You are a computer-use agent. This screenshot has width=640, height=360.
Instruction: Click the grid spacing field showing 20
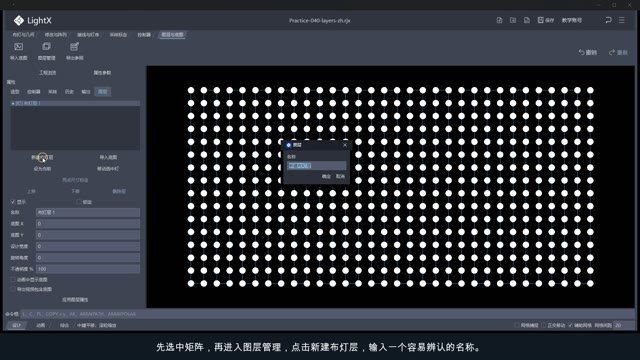point(623,325)
